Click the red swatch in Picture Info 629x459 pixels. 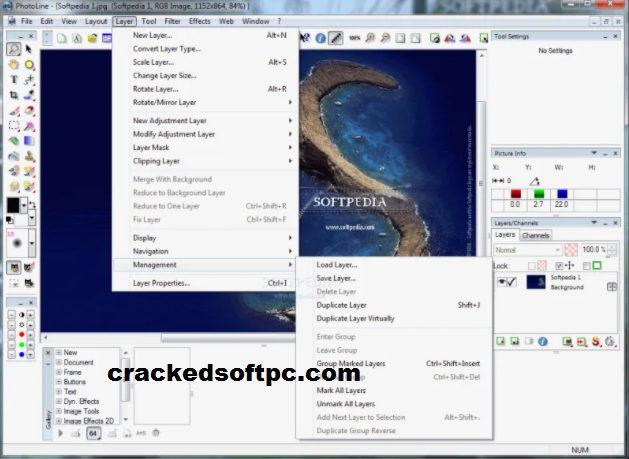point(515,194)
